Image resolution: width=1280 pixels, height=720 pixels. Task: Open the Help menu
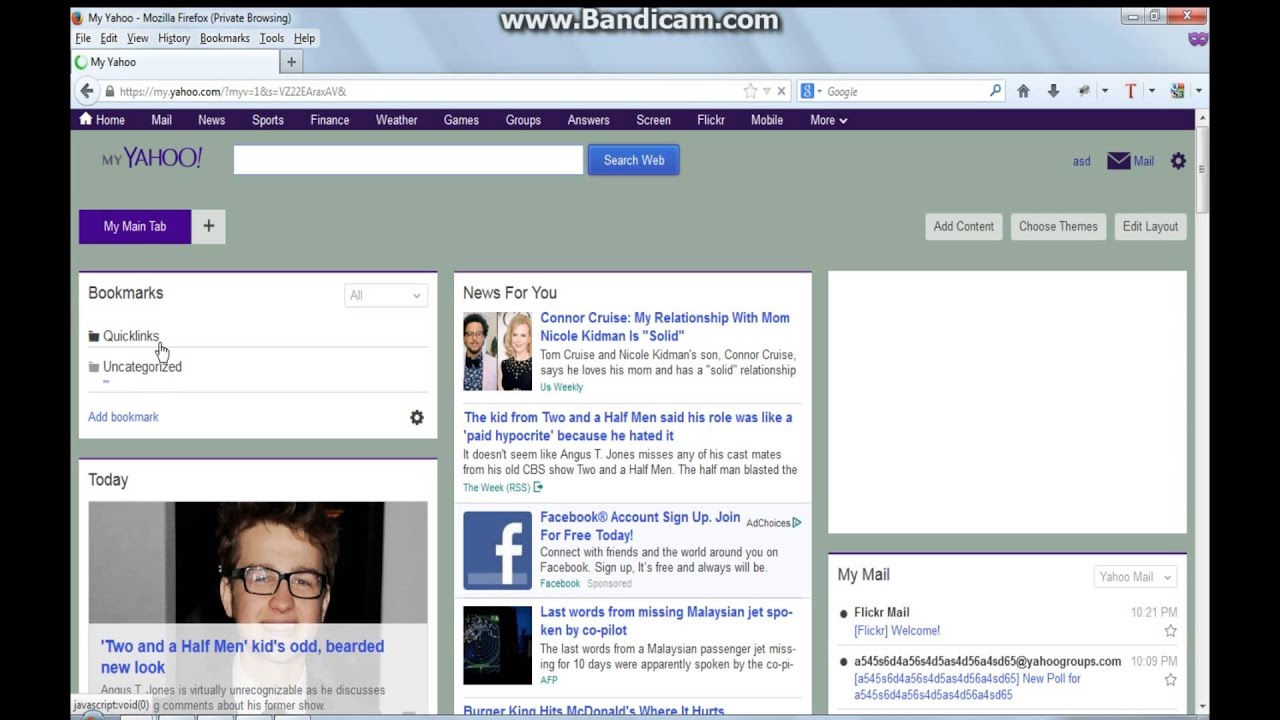304,38
